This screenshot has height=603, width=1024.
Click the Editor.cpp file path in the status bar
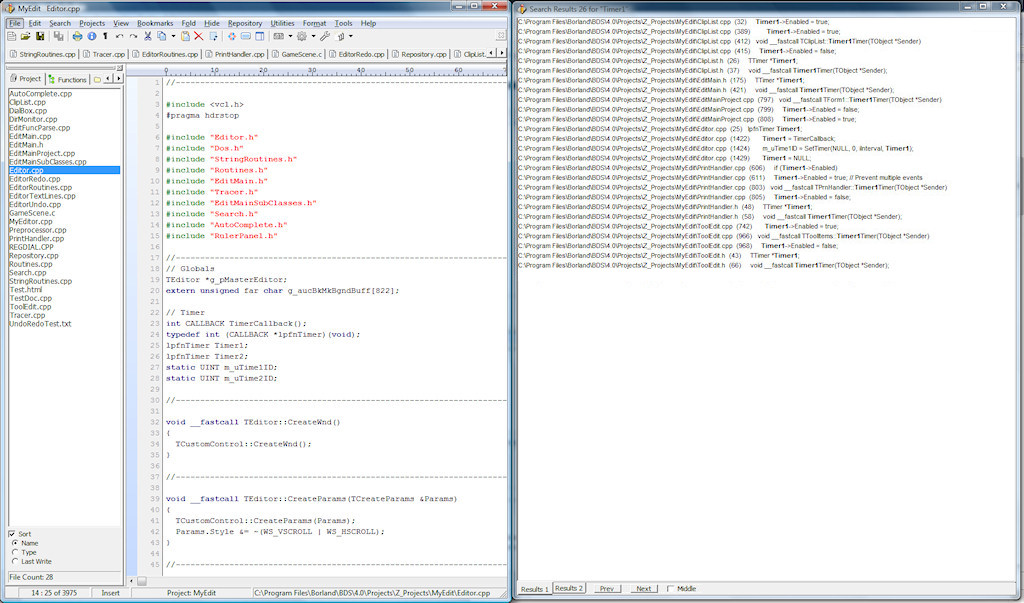click(x=372, y=593)
